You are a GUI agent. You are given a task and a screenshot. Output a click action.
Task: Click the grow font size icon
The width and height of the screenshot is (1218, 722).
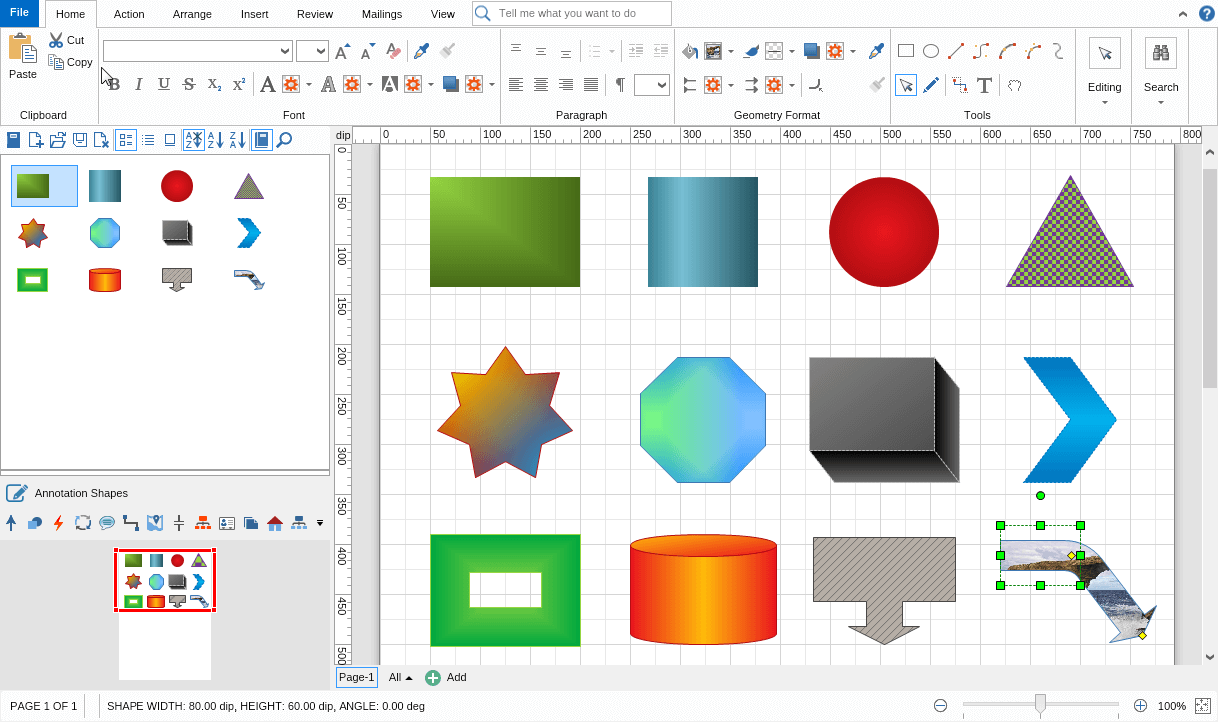click(x=343, y=51)
